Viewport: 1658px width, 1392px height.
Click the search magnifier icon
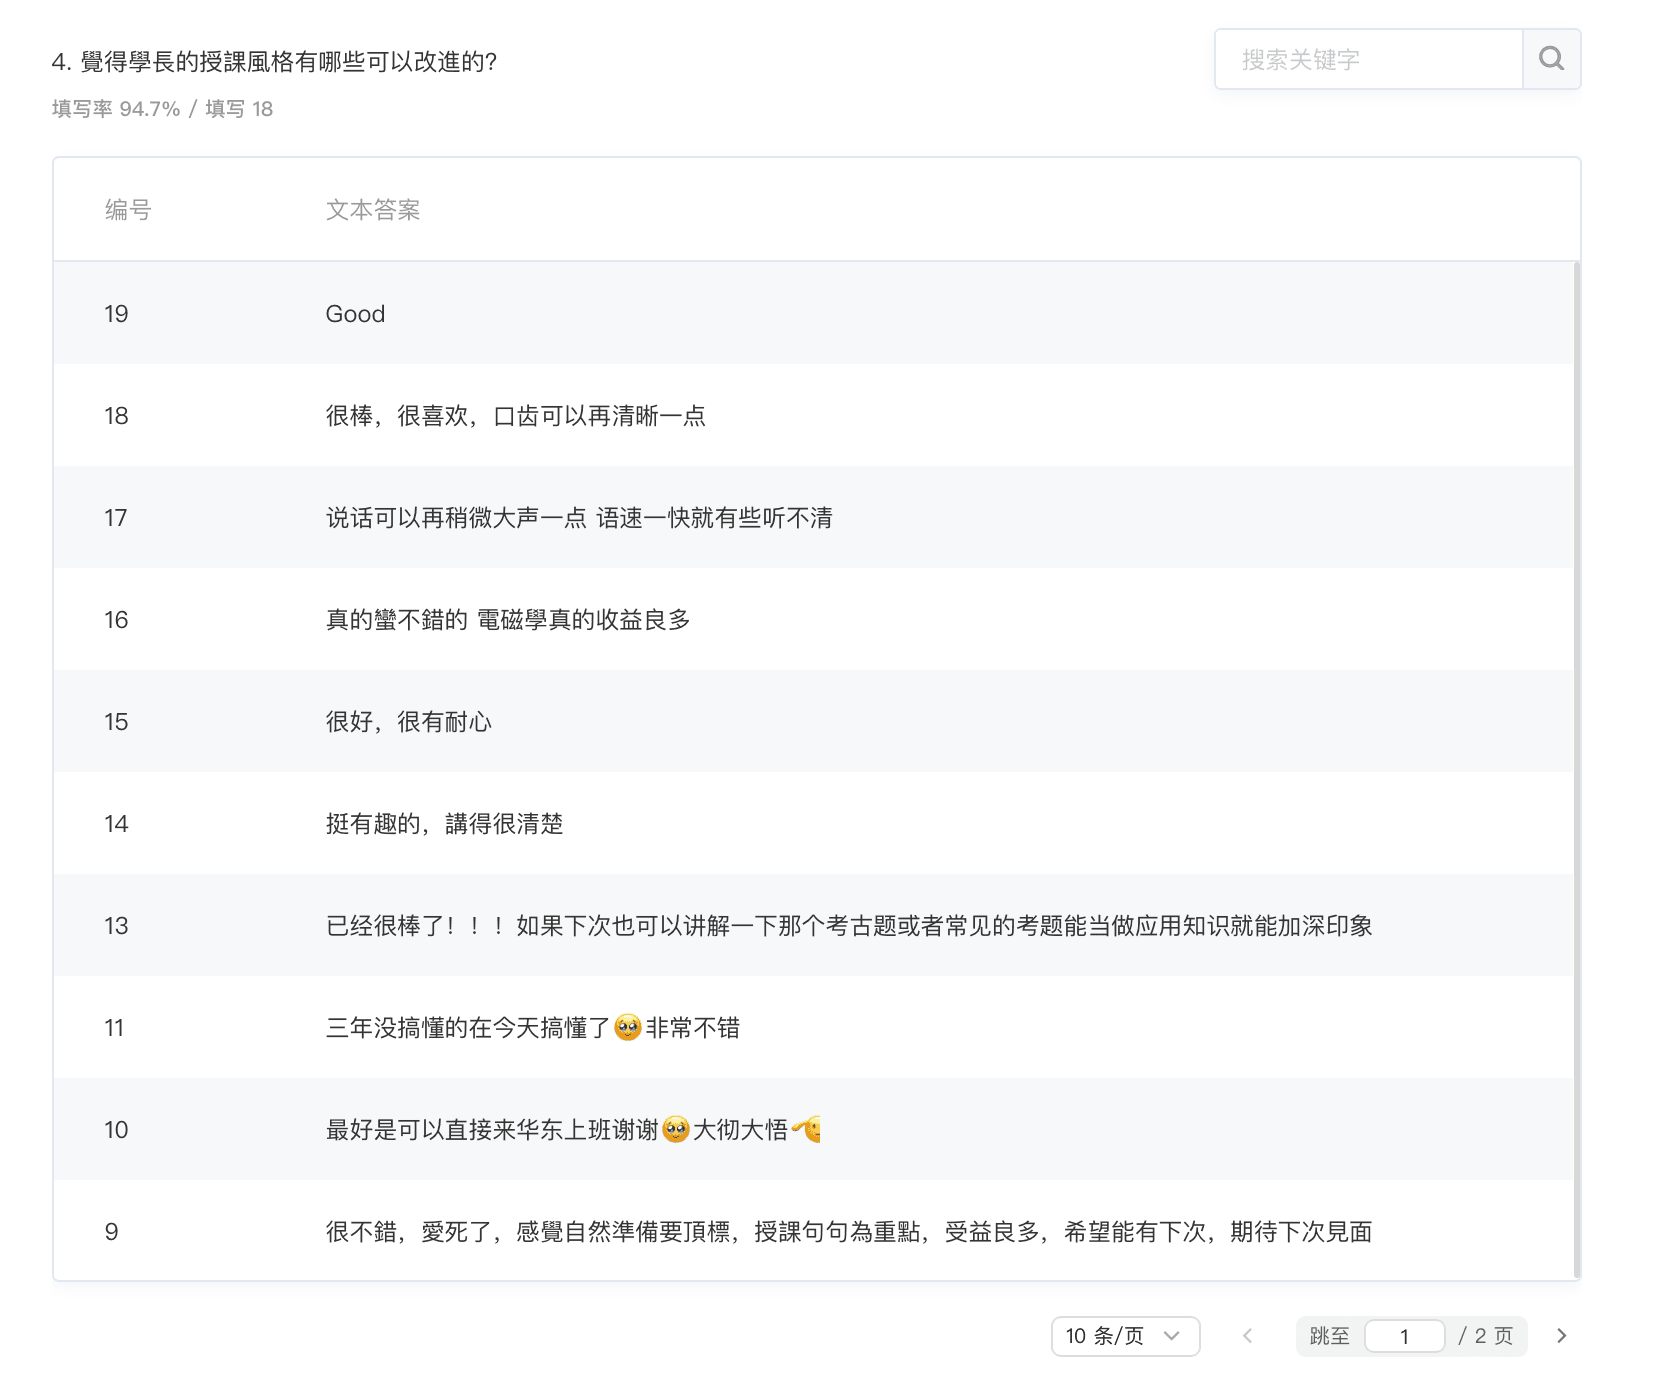tap(1551, 59)
